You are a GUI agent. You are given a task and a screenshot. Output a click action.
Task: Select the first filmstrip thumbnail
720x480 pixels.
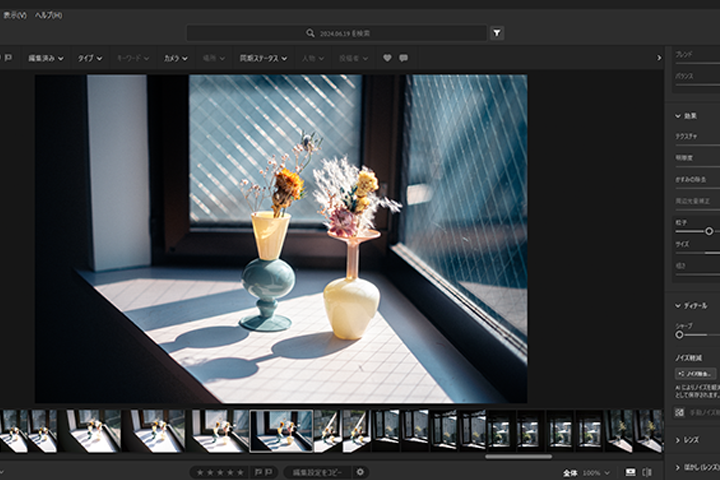pos(14,431)
